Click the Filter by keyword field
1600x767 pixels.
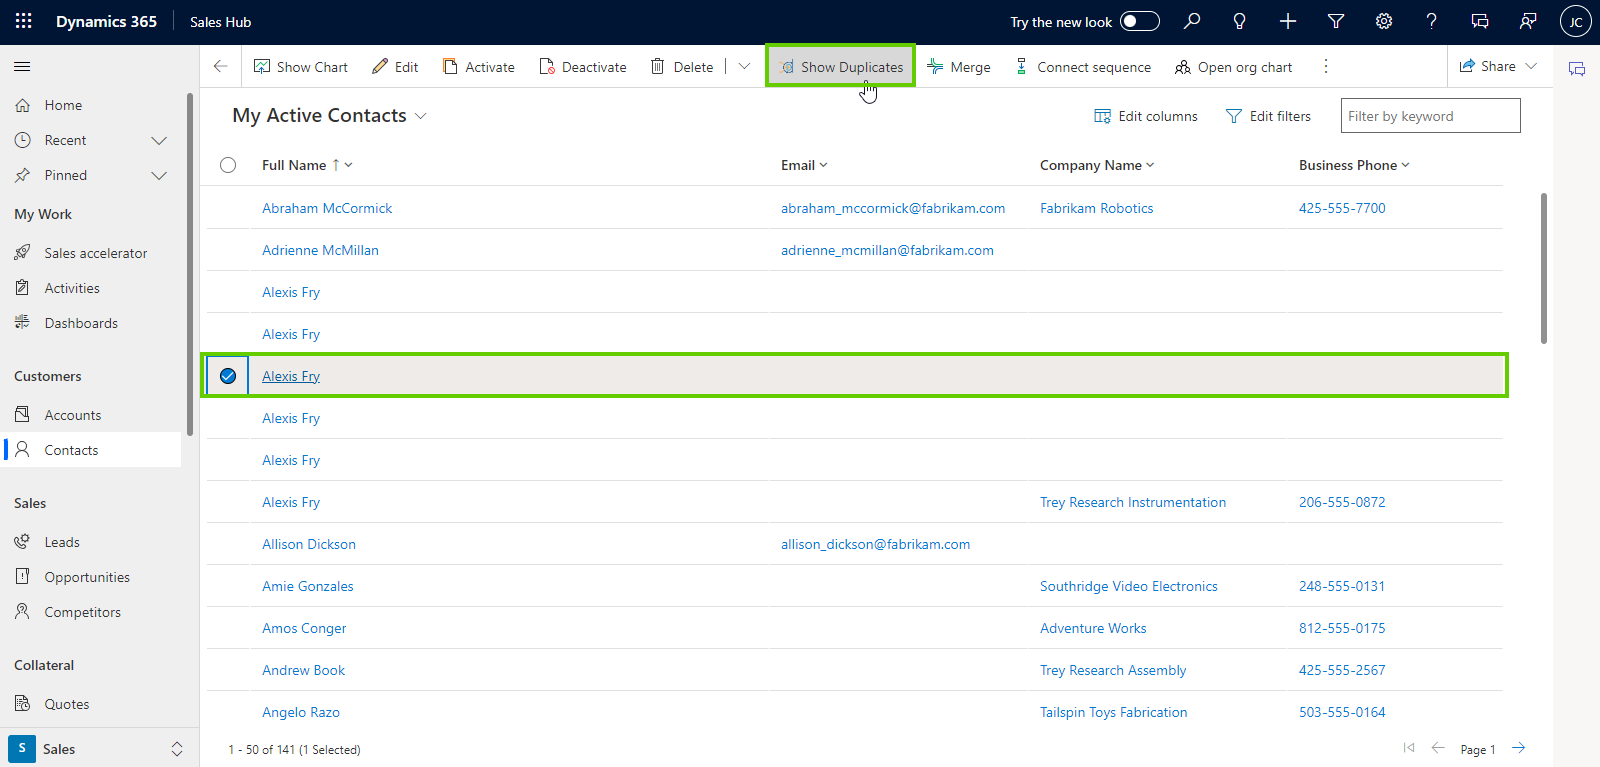coord(1429,116)
